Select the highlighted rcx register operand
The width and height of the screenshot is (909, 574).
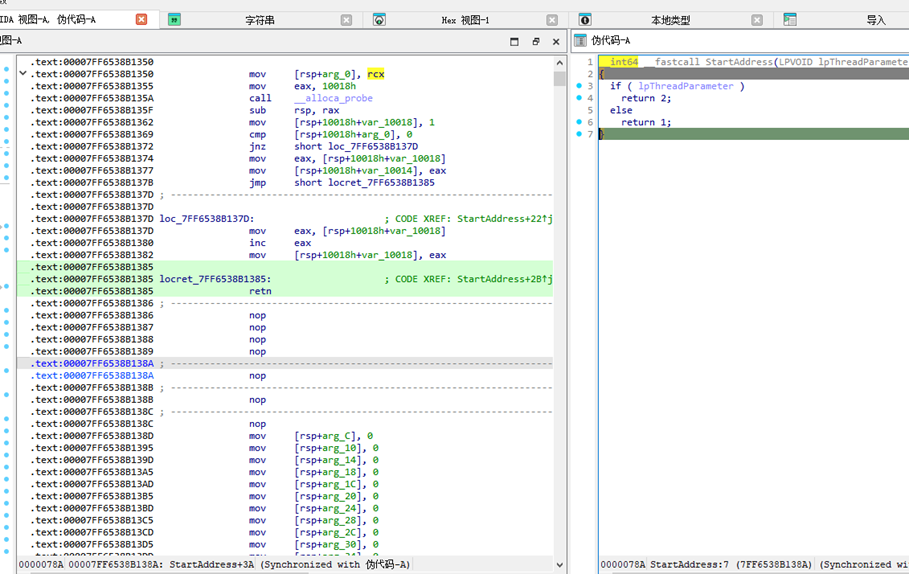(376, 74)
